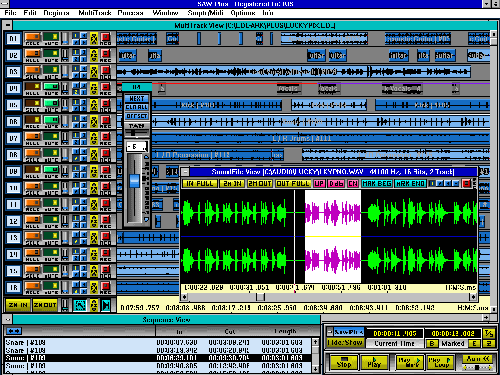Open the SawPlus transport panel control box
Screen dimensions: 500x375
(330, 332)
